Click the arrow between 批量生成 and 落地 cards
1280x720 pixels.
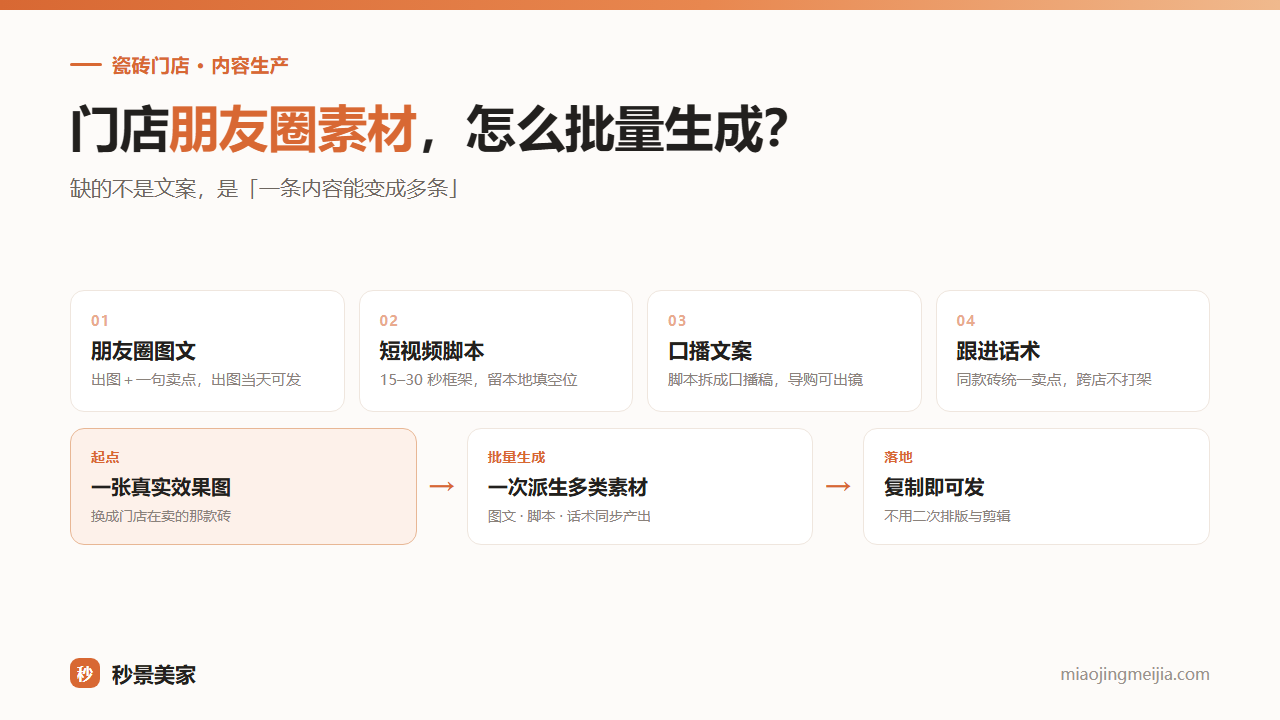tap(838, 486)
